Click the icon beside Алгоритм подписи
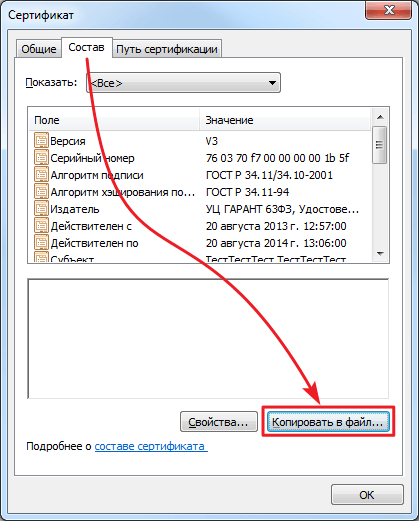 (41, 174)
